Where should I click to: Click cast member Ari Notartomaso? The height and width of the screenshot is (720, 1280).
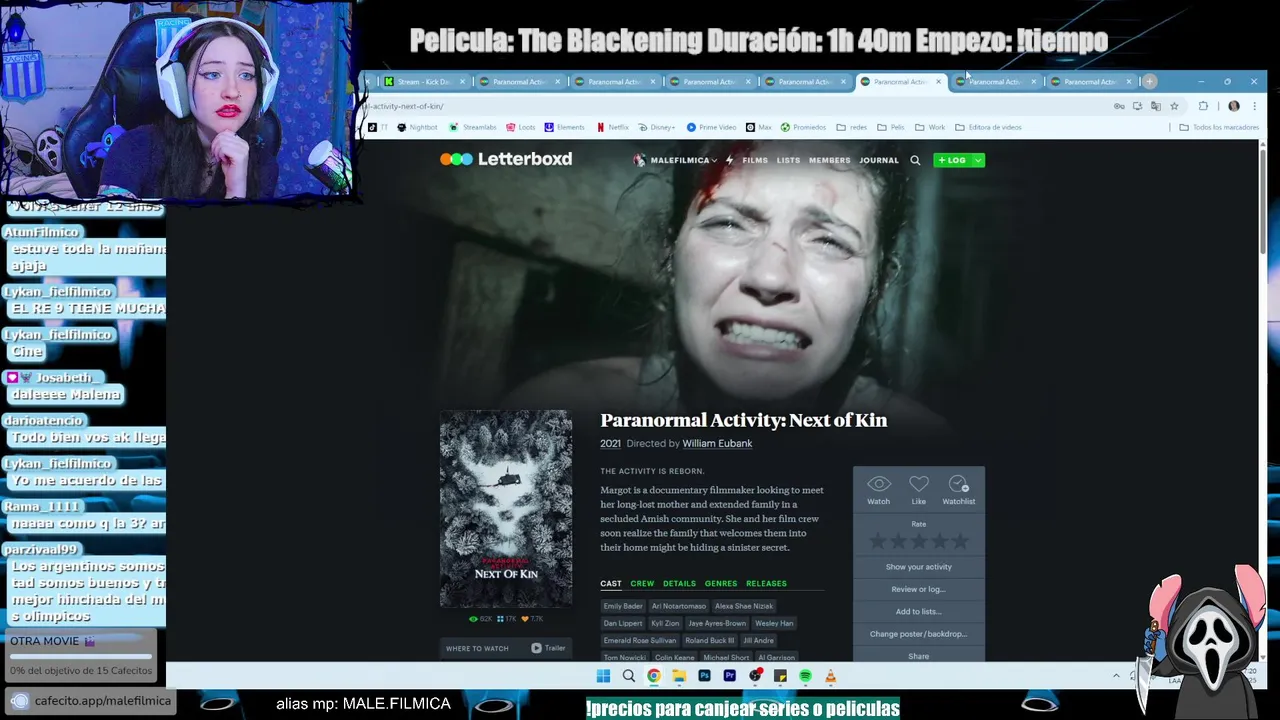point(679,606)
